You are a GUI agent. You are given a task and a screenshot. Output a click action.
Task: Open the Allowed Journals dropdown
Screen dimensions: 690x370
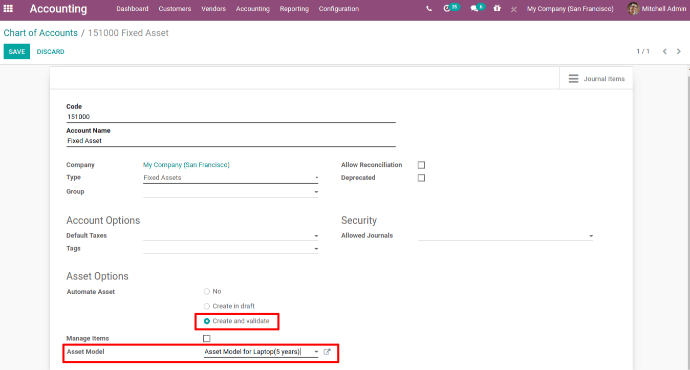[506, 236]
